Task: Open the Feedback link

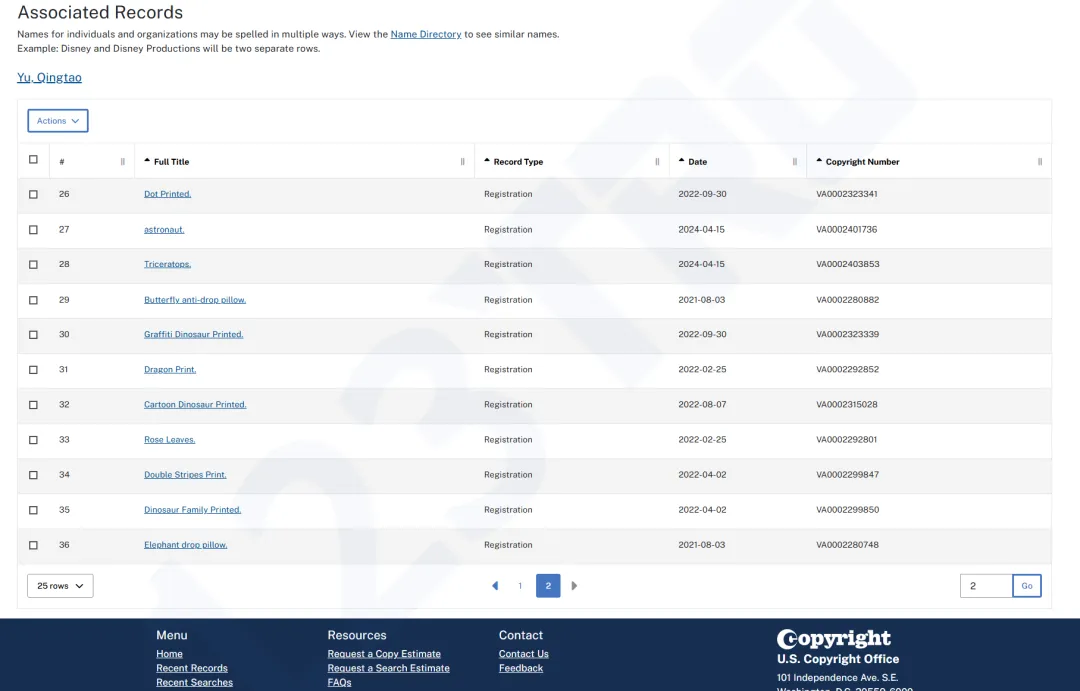Action: [521, 668]
